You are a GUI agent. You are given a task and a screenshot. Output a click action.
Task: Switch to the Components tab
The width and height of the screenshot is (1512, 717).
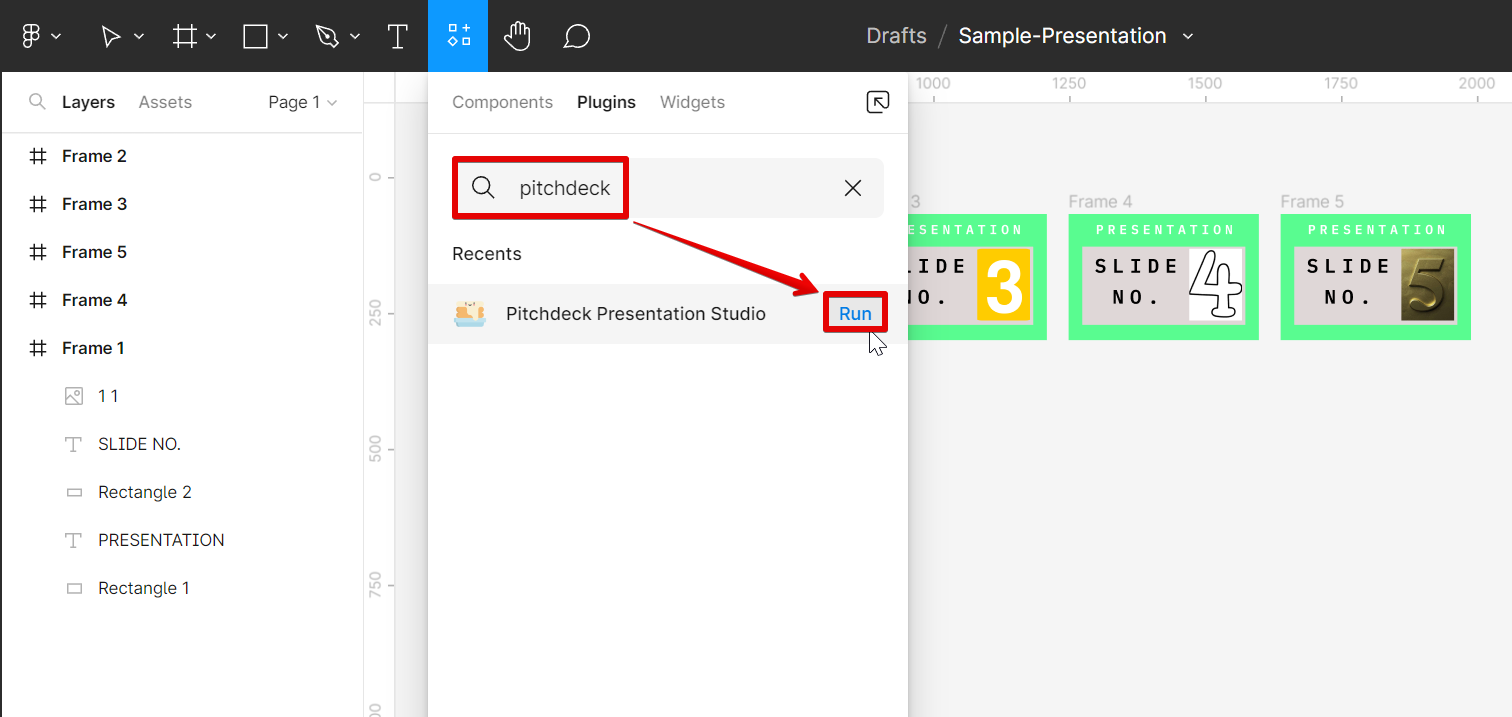[x=502, y=102]
